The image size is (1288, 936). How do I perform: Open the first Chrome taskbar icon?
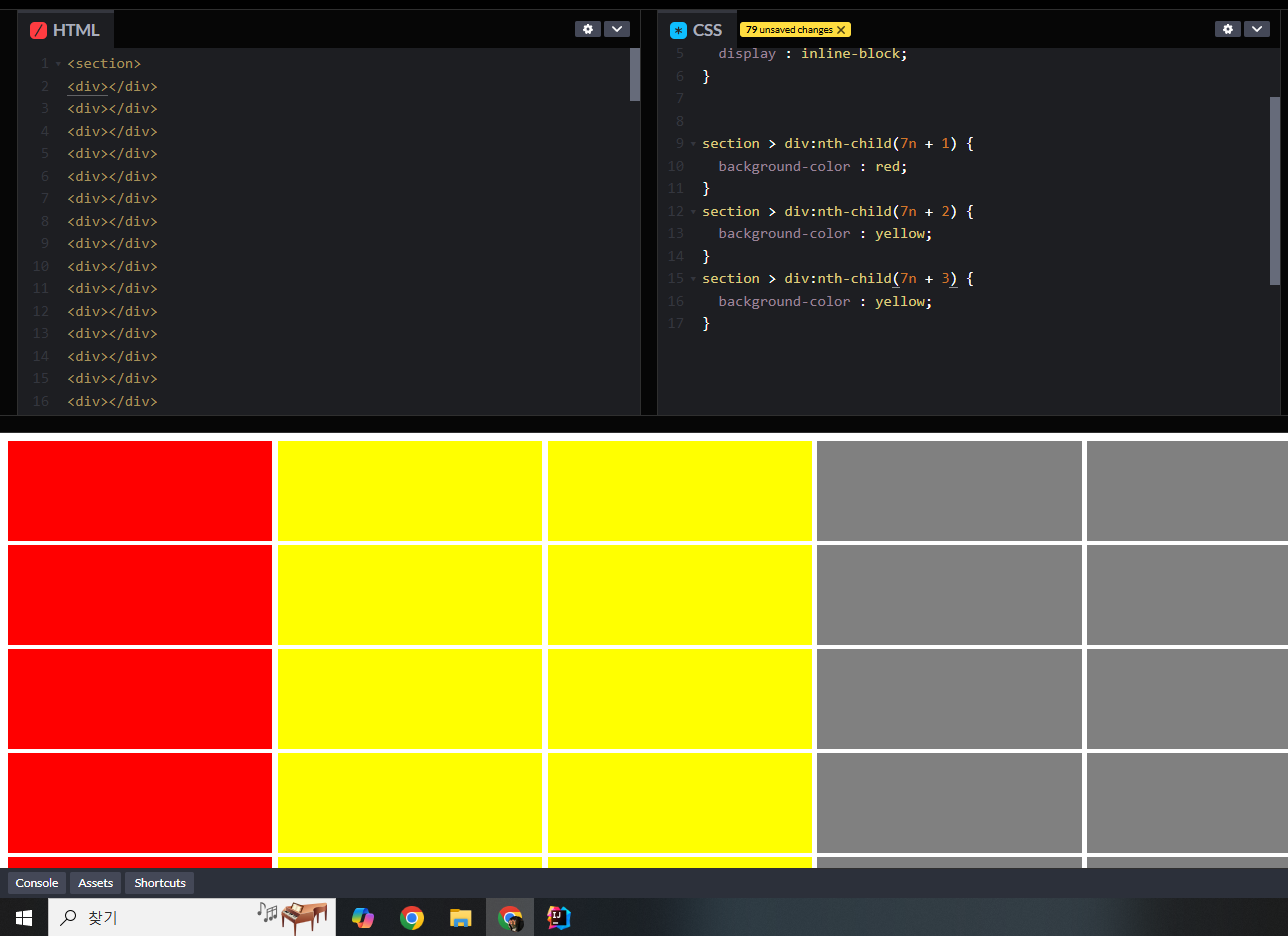point(412,917)
